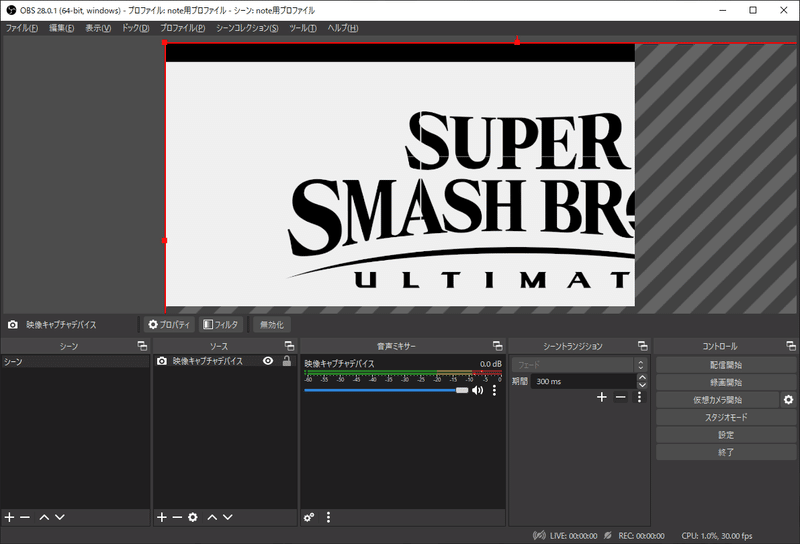This screenshot has width=800, height=544.
Task: Move the source down in the list
Action: pyautogui.click(x=228, y=517)
